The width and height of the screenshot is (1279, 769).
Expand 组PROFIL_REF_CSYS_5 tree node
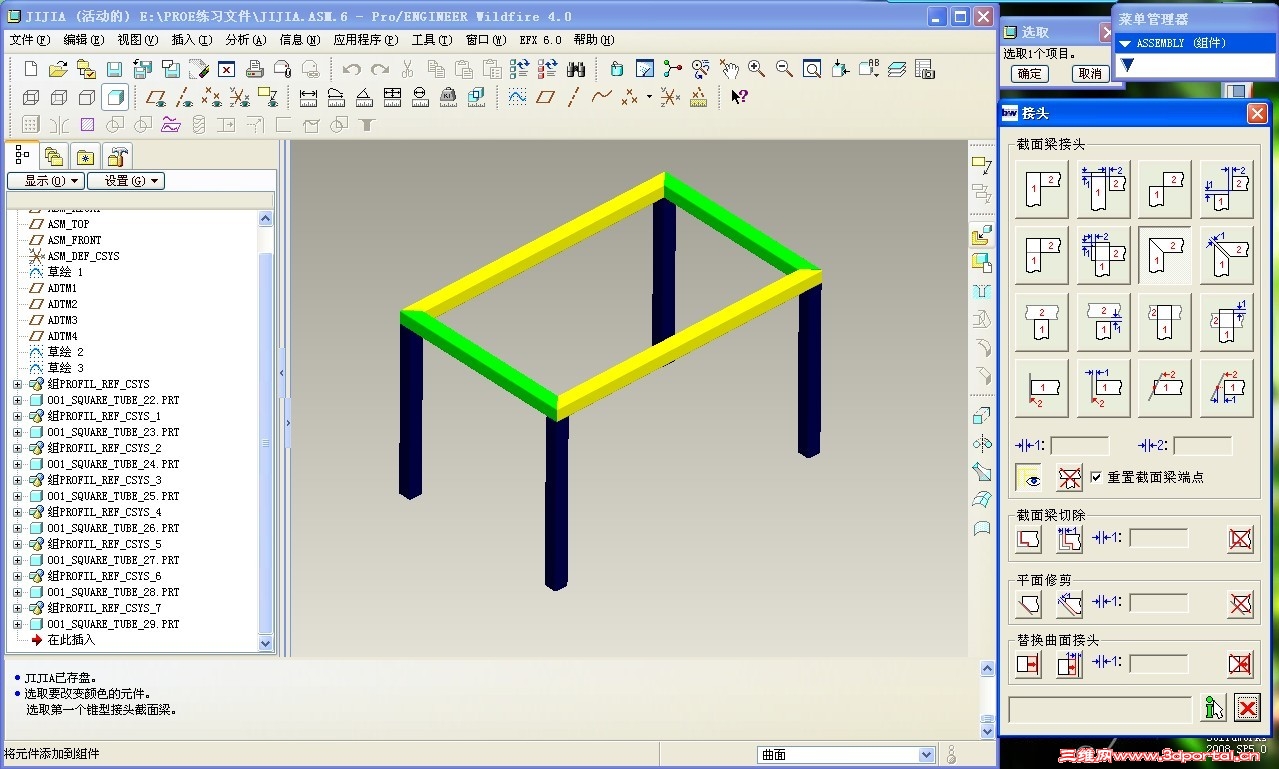point(17,544)
